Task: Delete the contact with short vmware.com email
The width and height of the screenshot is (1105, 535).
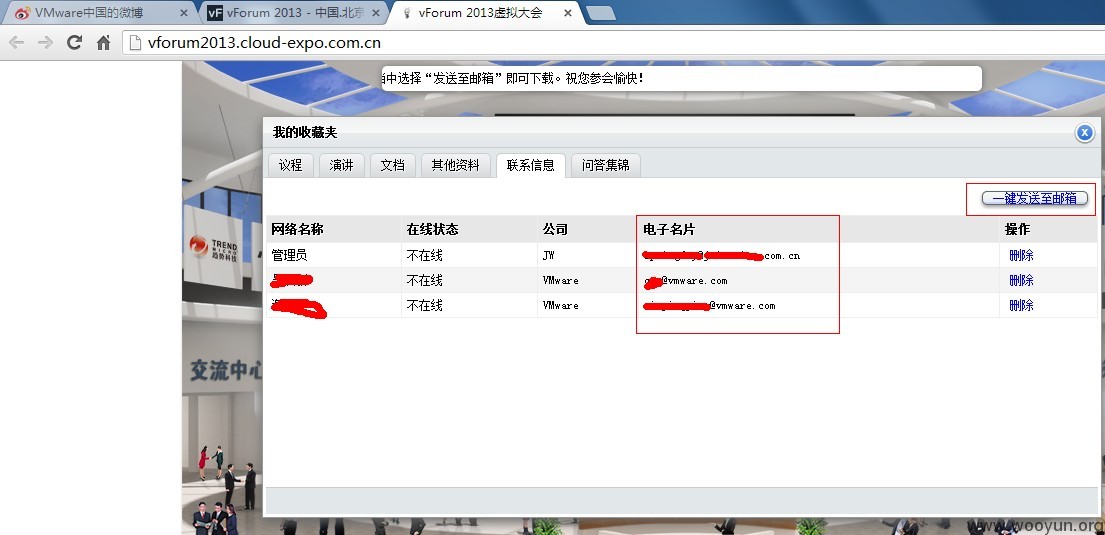Action: click(1021, 280)
